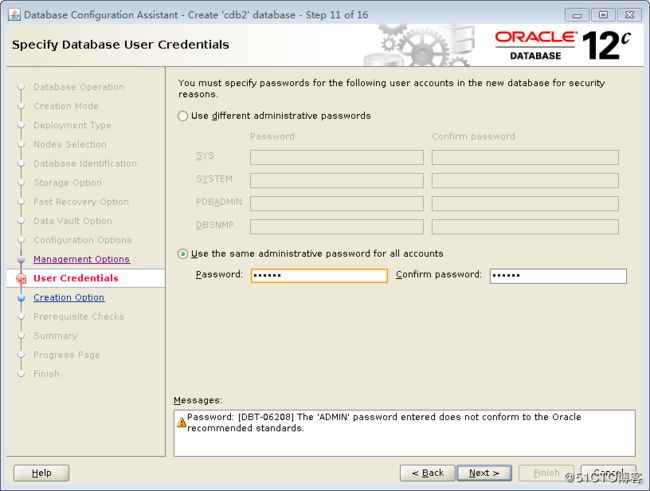
Task: Click the Finish step in sidebar
Action: tap(46, 374)
